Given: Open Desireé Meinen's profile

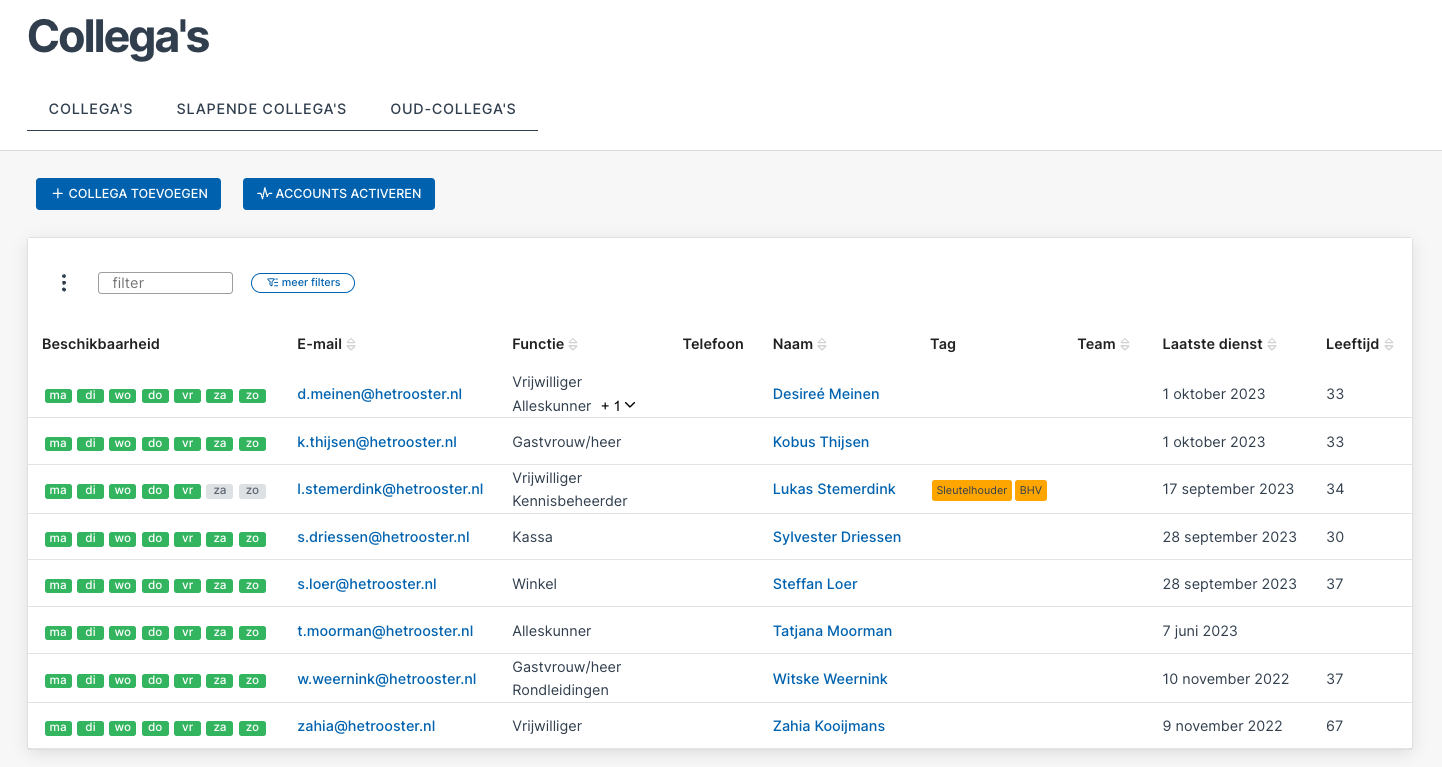Looking at the screenshot, I should (826, 394).
